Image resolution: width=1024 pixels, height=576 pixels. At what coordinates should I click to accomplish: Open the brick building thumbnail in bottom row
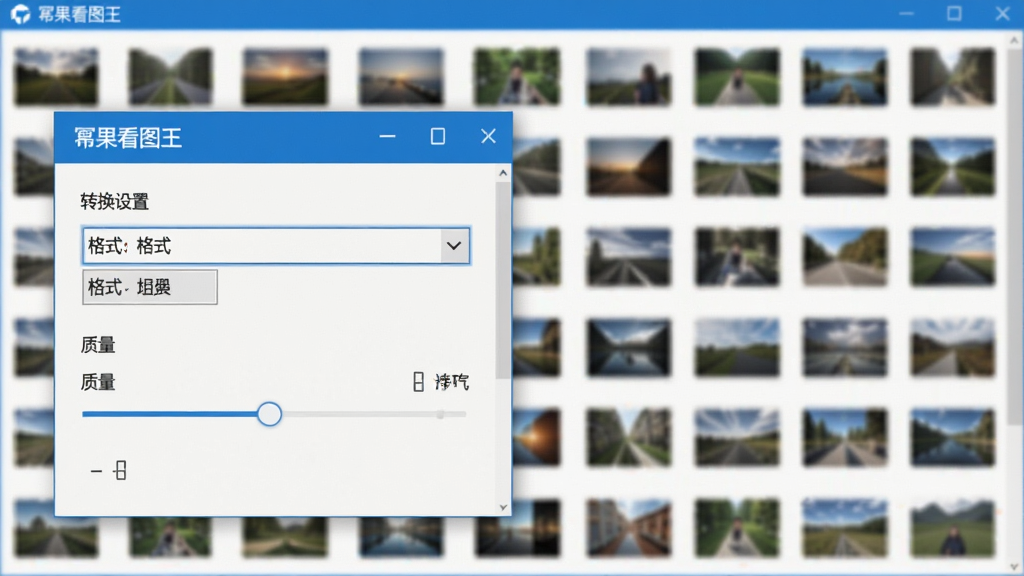(628, 528)
